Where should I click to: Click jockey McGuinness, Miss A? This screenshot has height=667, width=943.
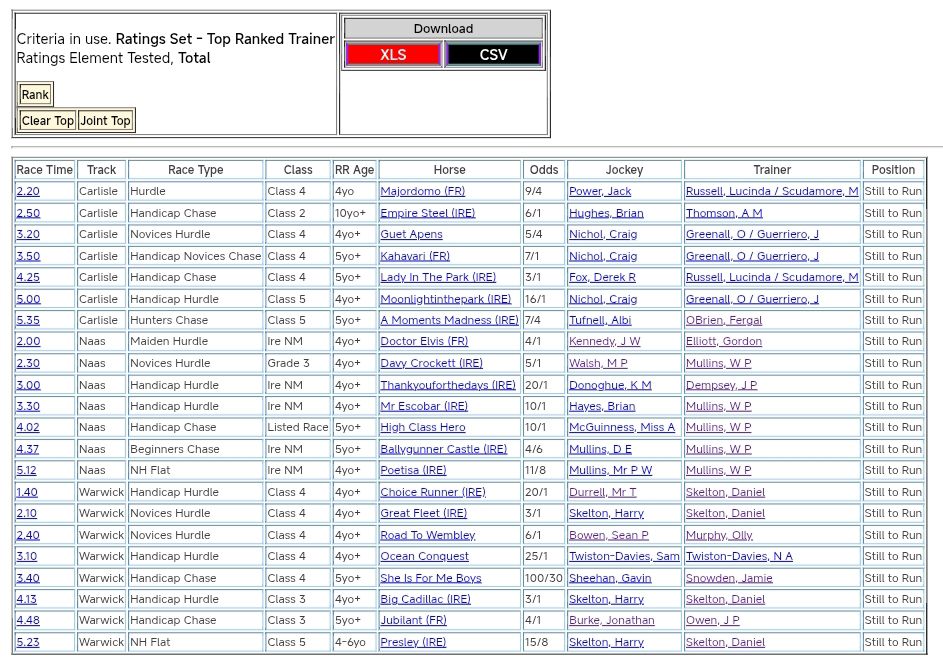(x=621, y=427)
